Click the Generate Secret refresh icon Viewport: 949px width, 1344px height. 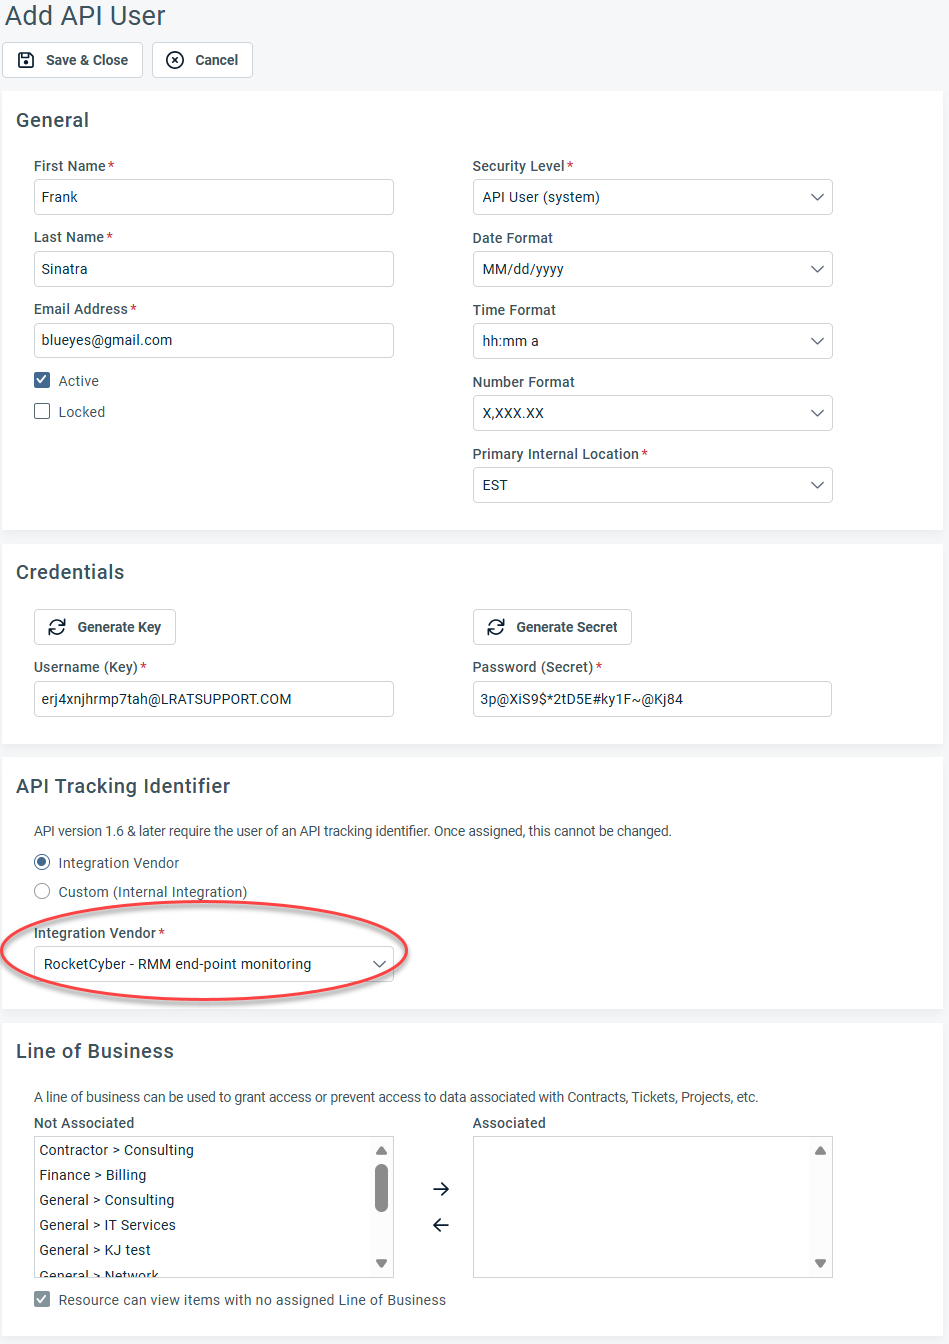click(495, 627)
